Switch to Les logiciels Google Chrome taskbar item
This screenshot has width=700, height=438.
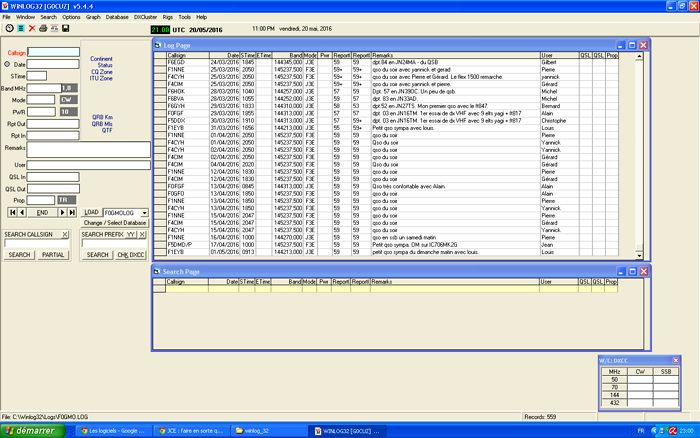114,431
